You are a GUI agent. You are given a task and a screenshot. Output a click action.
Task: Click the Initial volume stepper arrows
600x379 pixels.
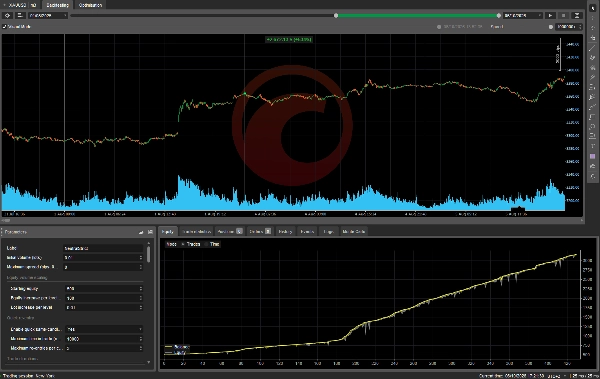tap(141, 257)
